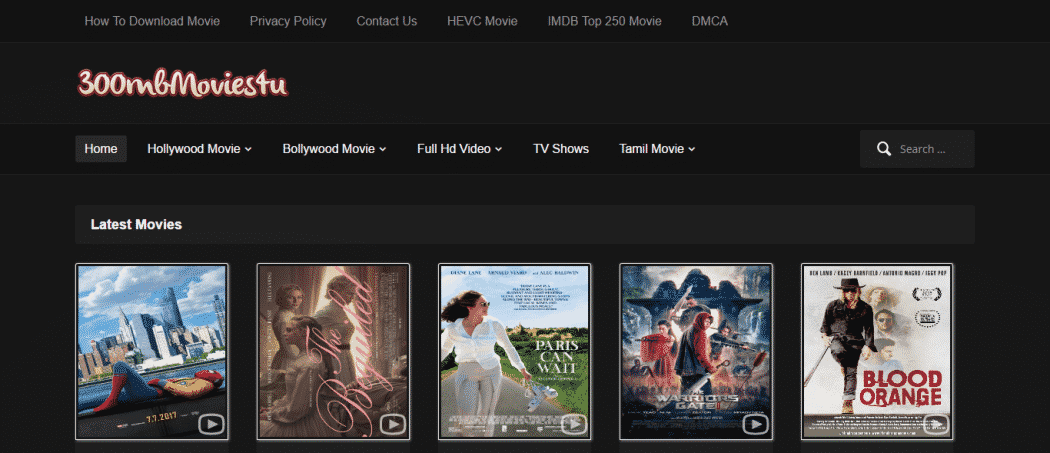Open the DMCA link
The height and width of the screenshot is (453, 1050).
(x=710, y=21)
